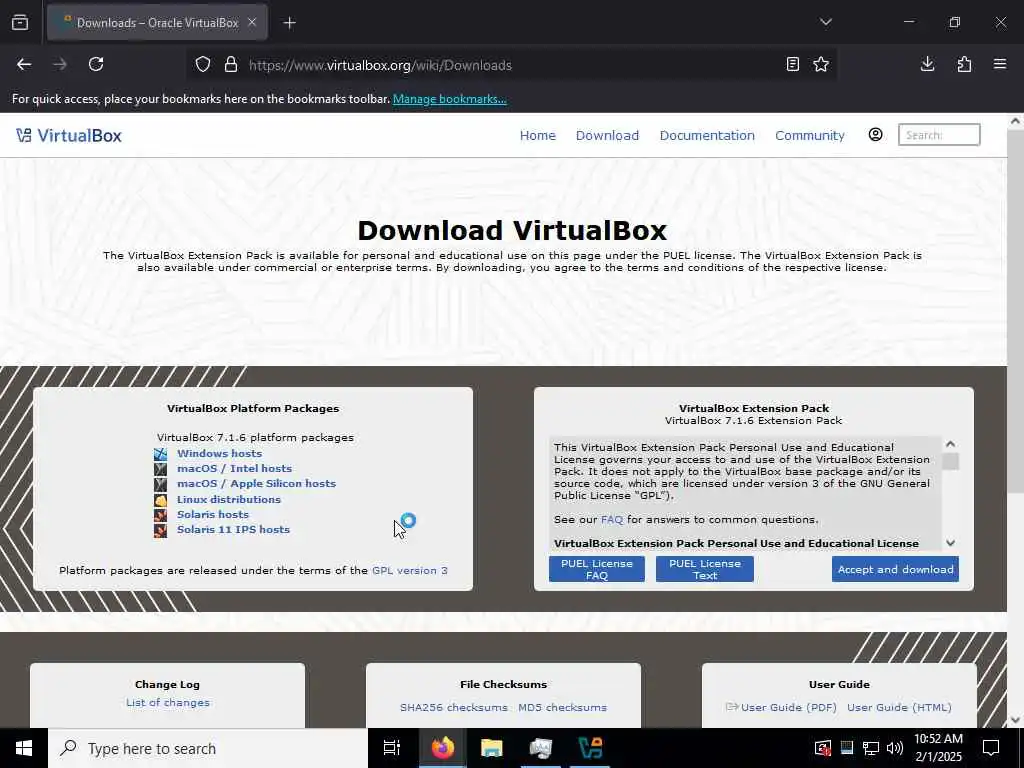This screenshot has height=768, width=1024.
Task: Open the Download menu item
Action: [x=607, y=135]
